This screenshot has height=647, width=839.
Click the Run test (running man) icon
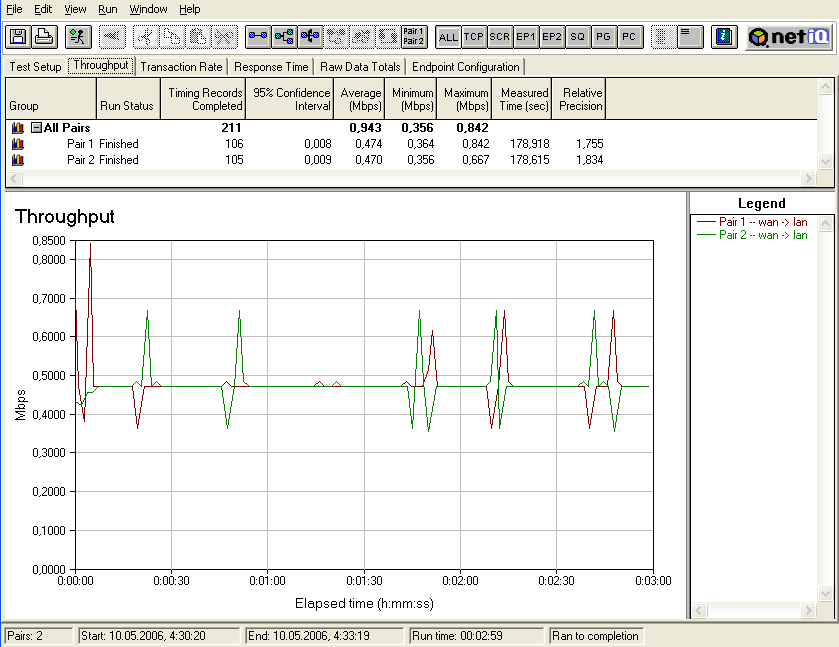pos(78,37)
